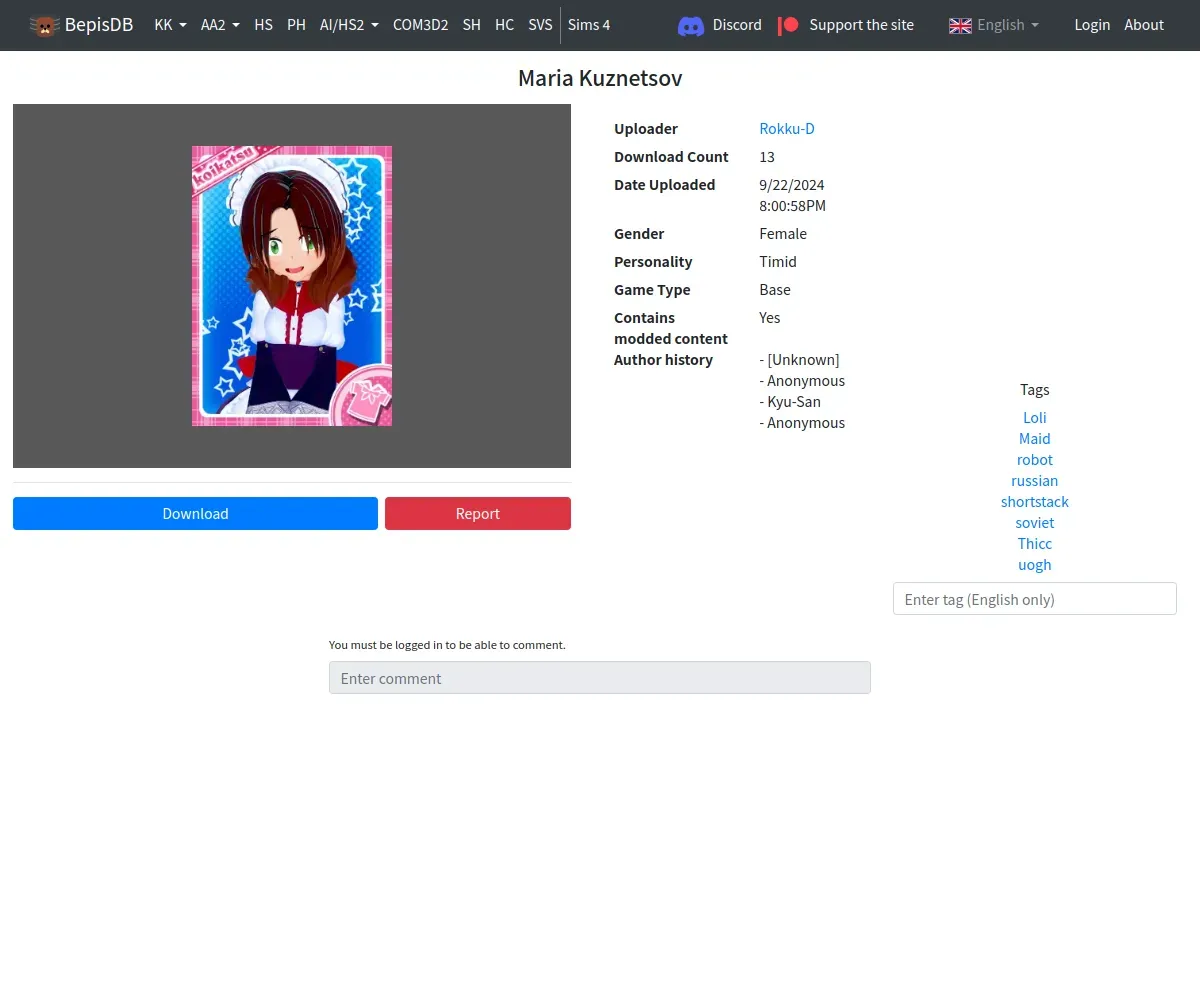
Task: Go to the HC section
Action: (505, 25)
